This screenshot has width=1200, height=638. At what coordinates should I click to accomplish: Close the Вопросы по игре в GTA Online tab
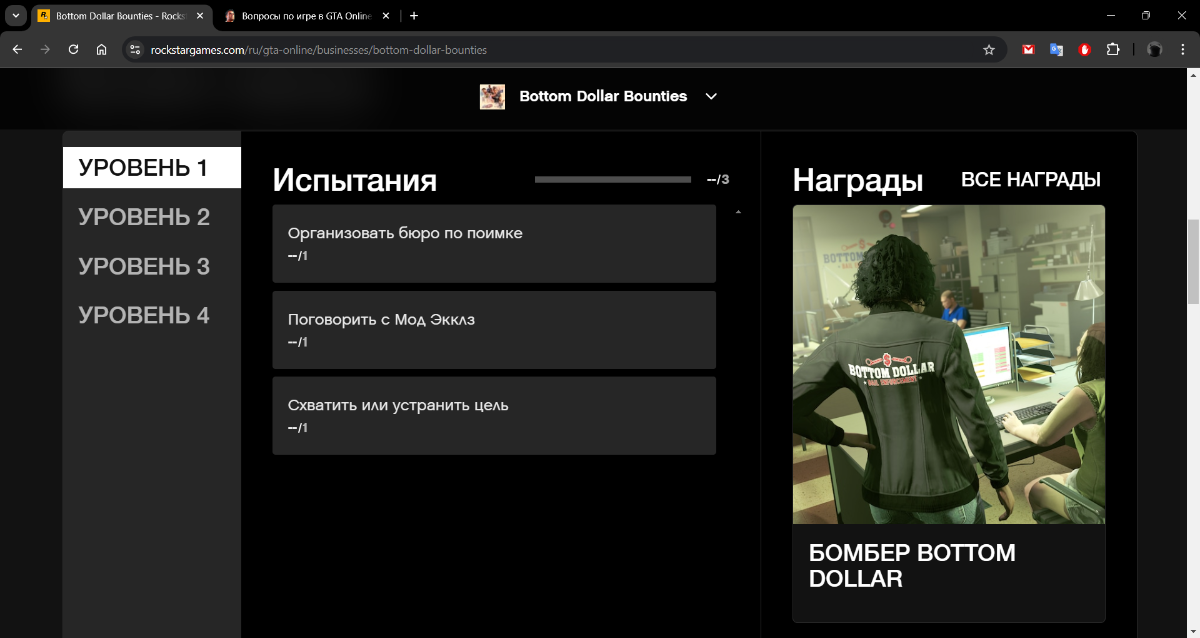tap(386, 16)
